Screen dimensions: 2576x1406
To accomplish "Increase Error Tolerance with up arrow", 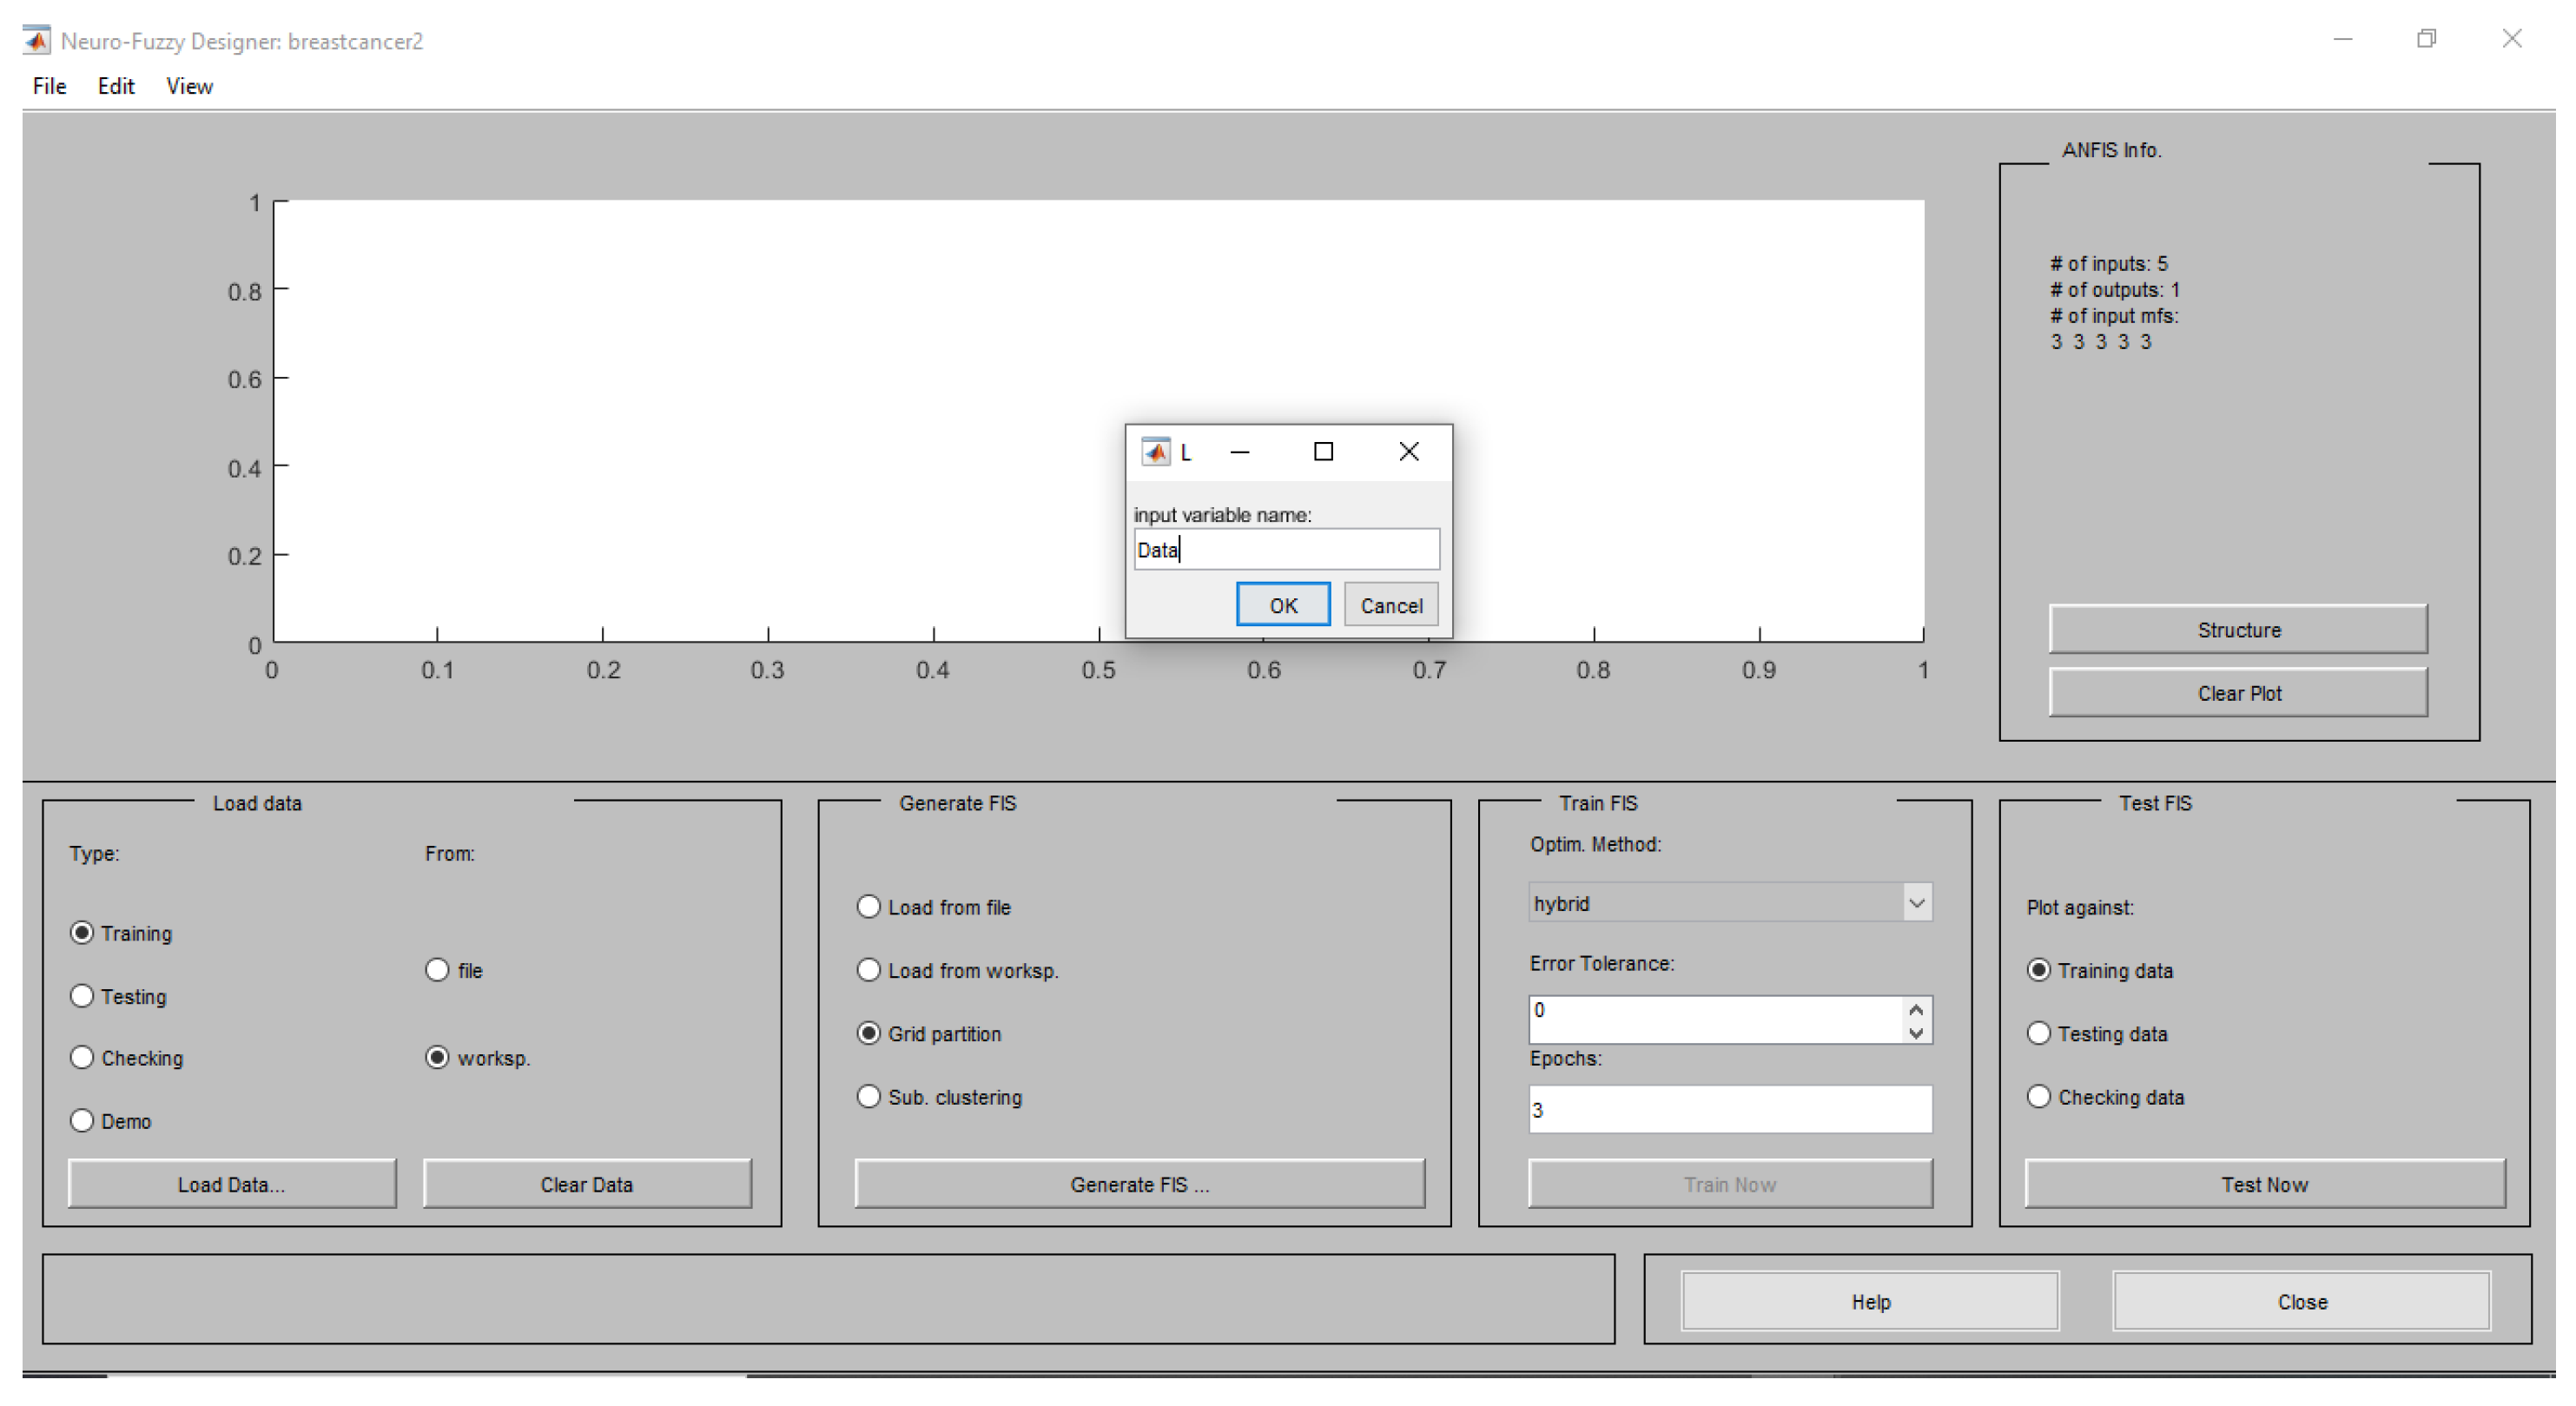I will pos(1916,1010).
